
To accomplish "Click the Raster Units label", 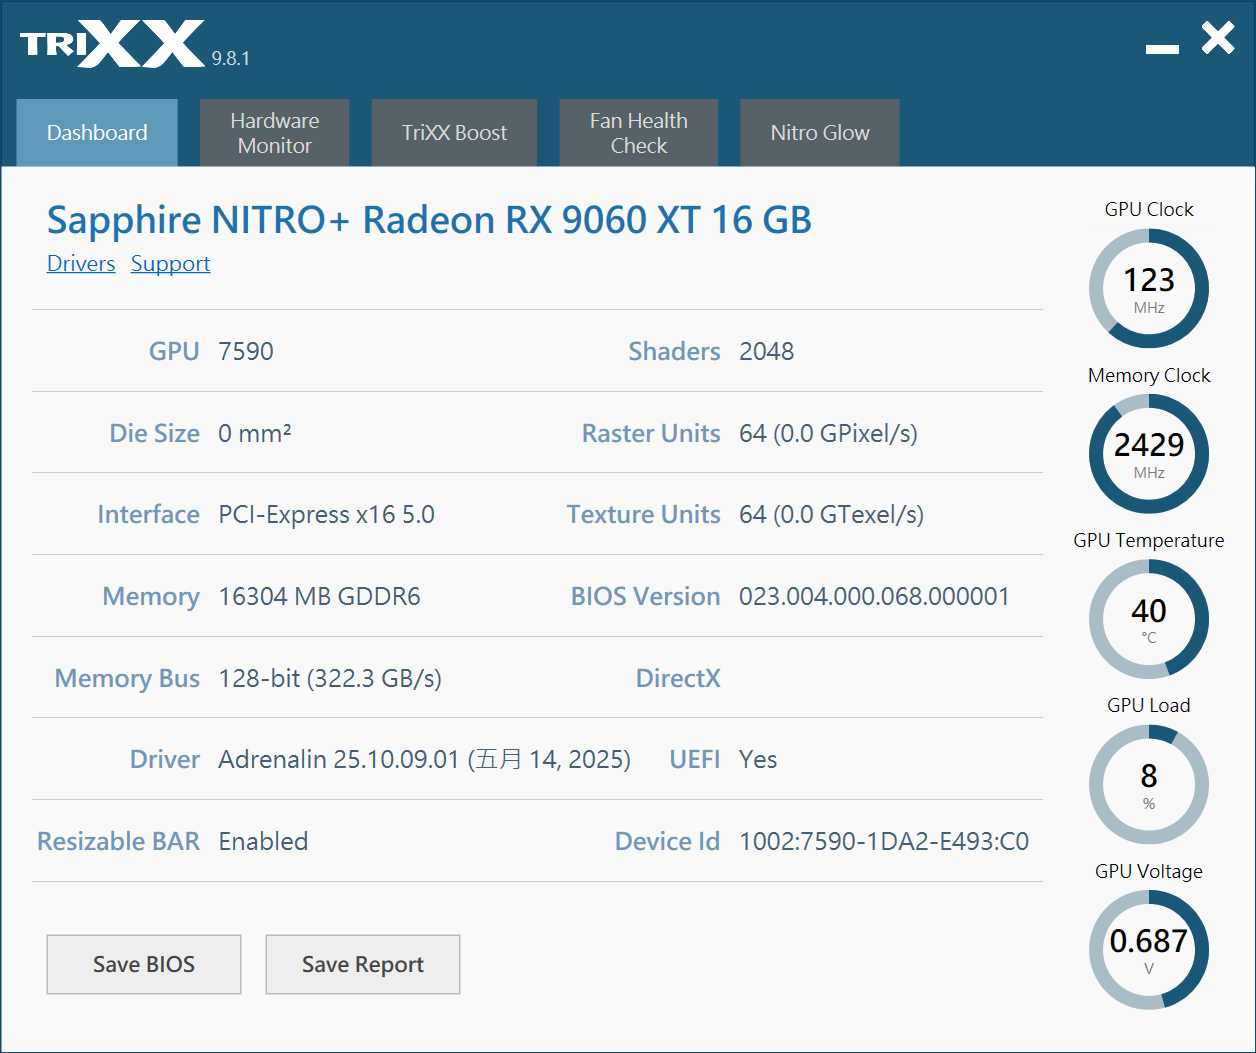I will (651, 433).
